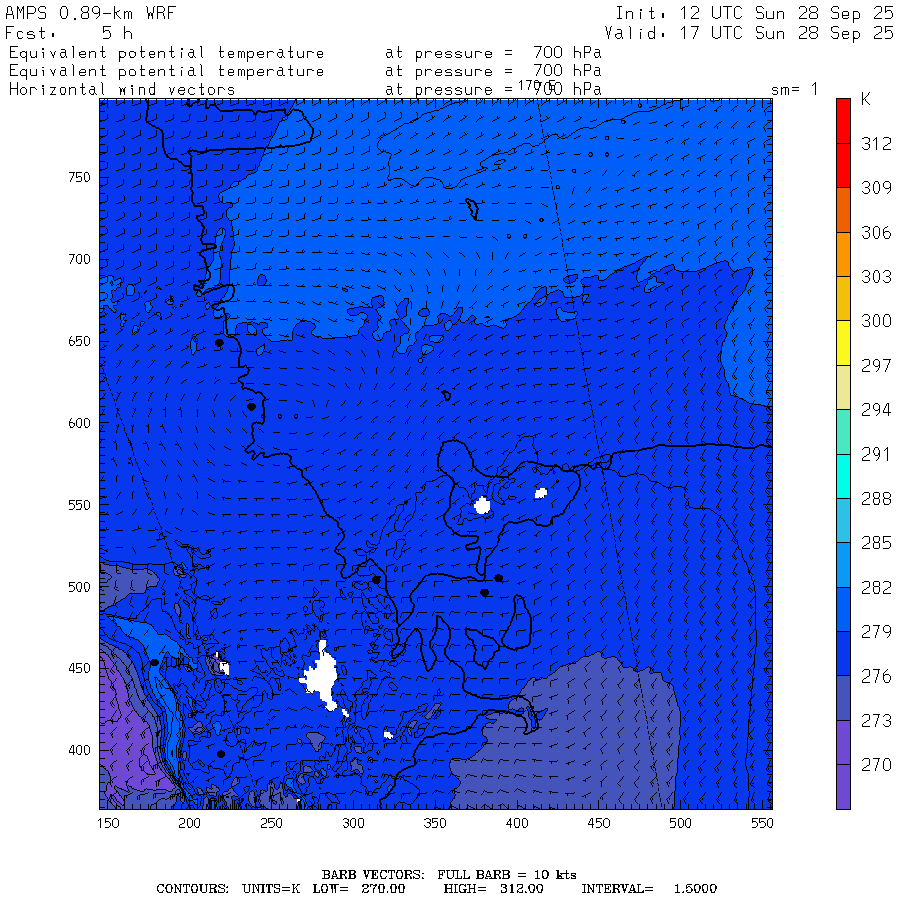
Task: Click the 500 x-axis tick label
Action: 680,823
